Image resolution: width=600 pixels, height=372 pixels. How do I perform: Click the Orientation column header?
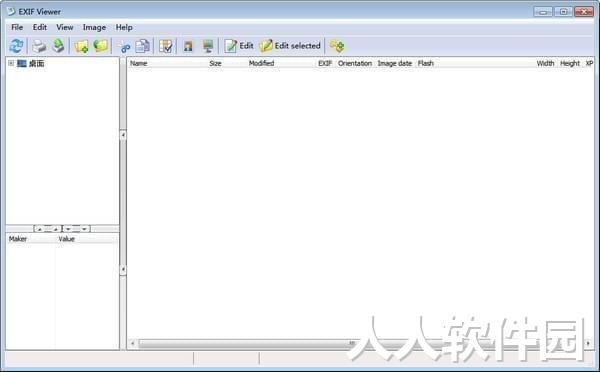tap(355, 63)
